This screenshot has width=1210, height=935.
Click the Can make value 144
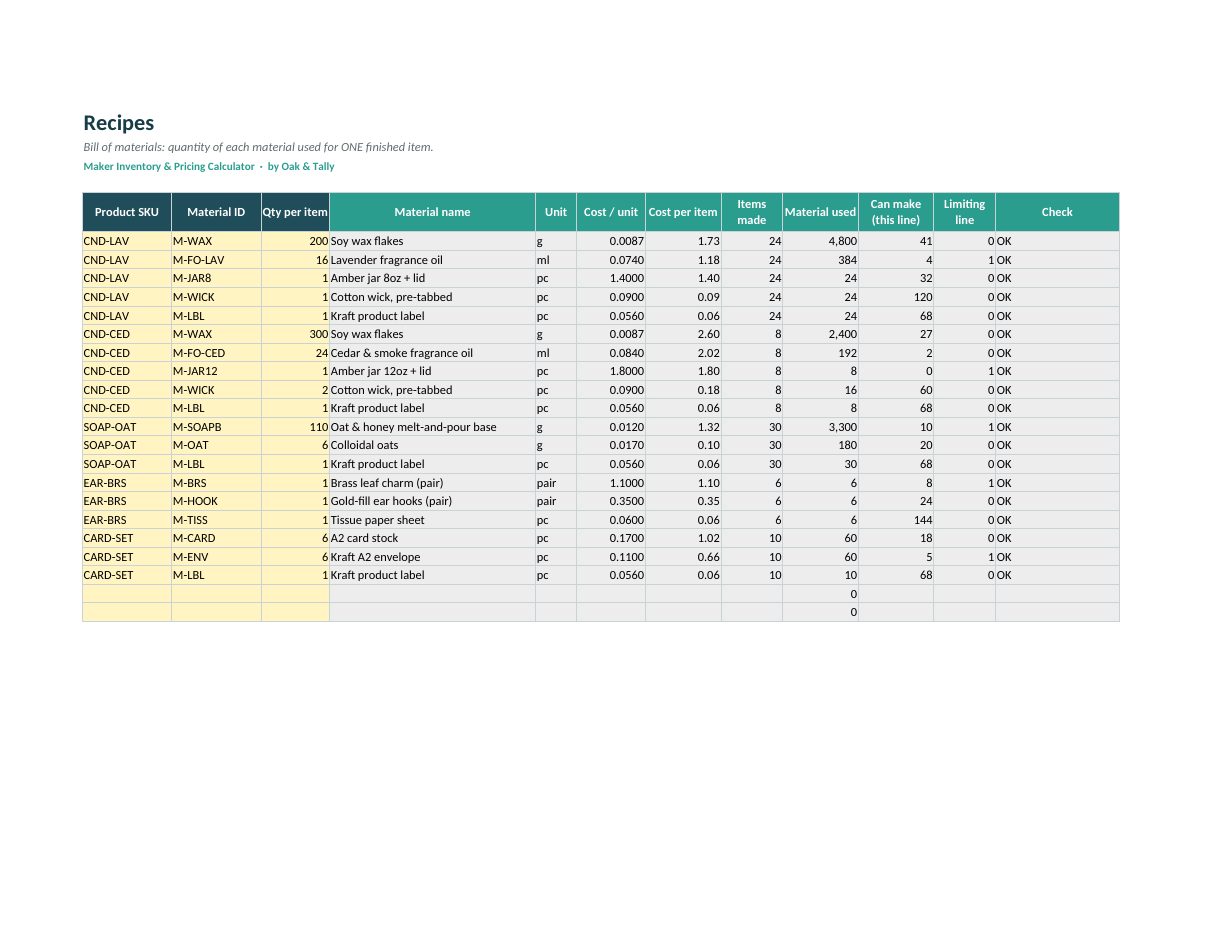(896, 520)
